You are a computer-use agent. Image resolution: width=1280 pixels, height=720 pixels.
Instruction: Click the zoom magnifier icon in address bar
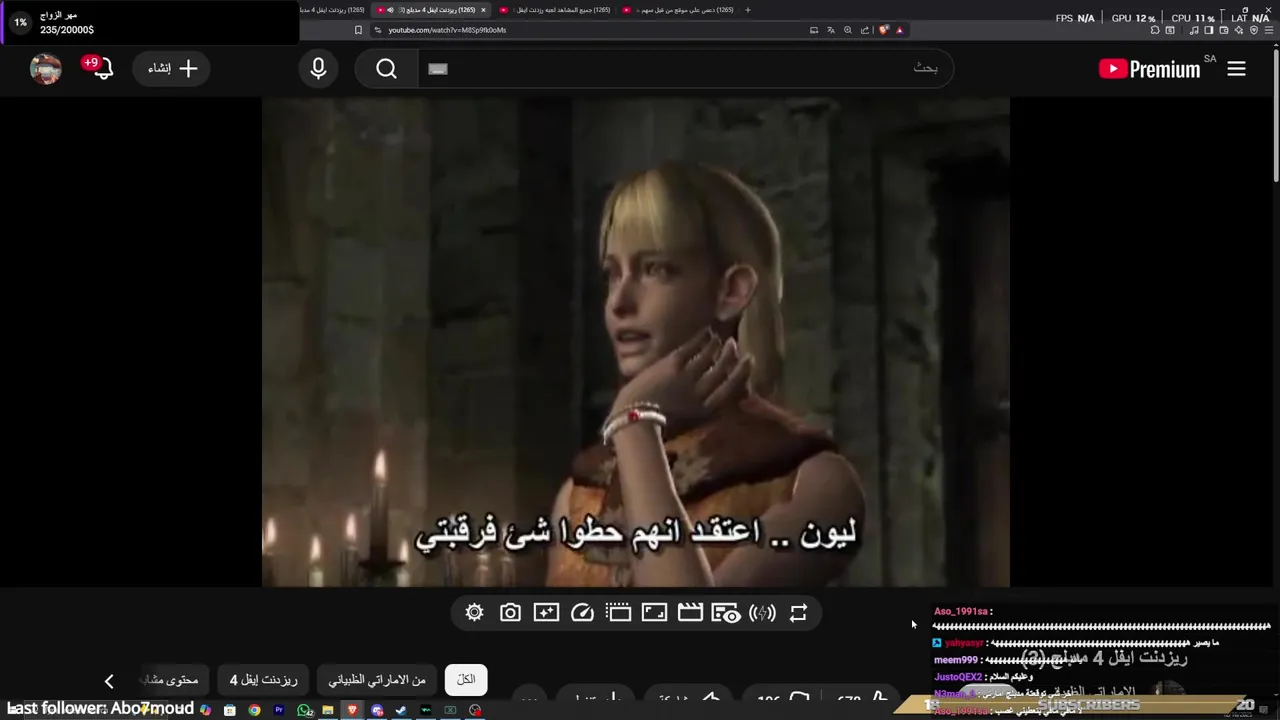(848, 30)
